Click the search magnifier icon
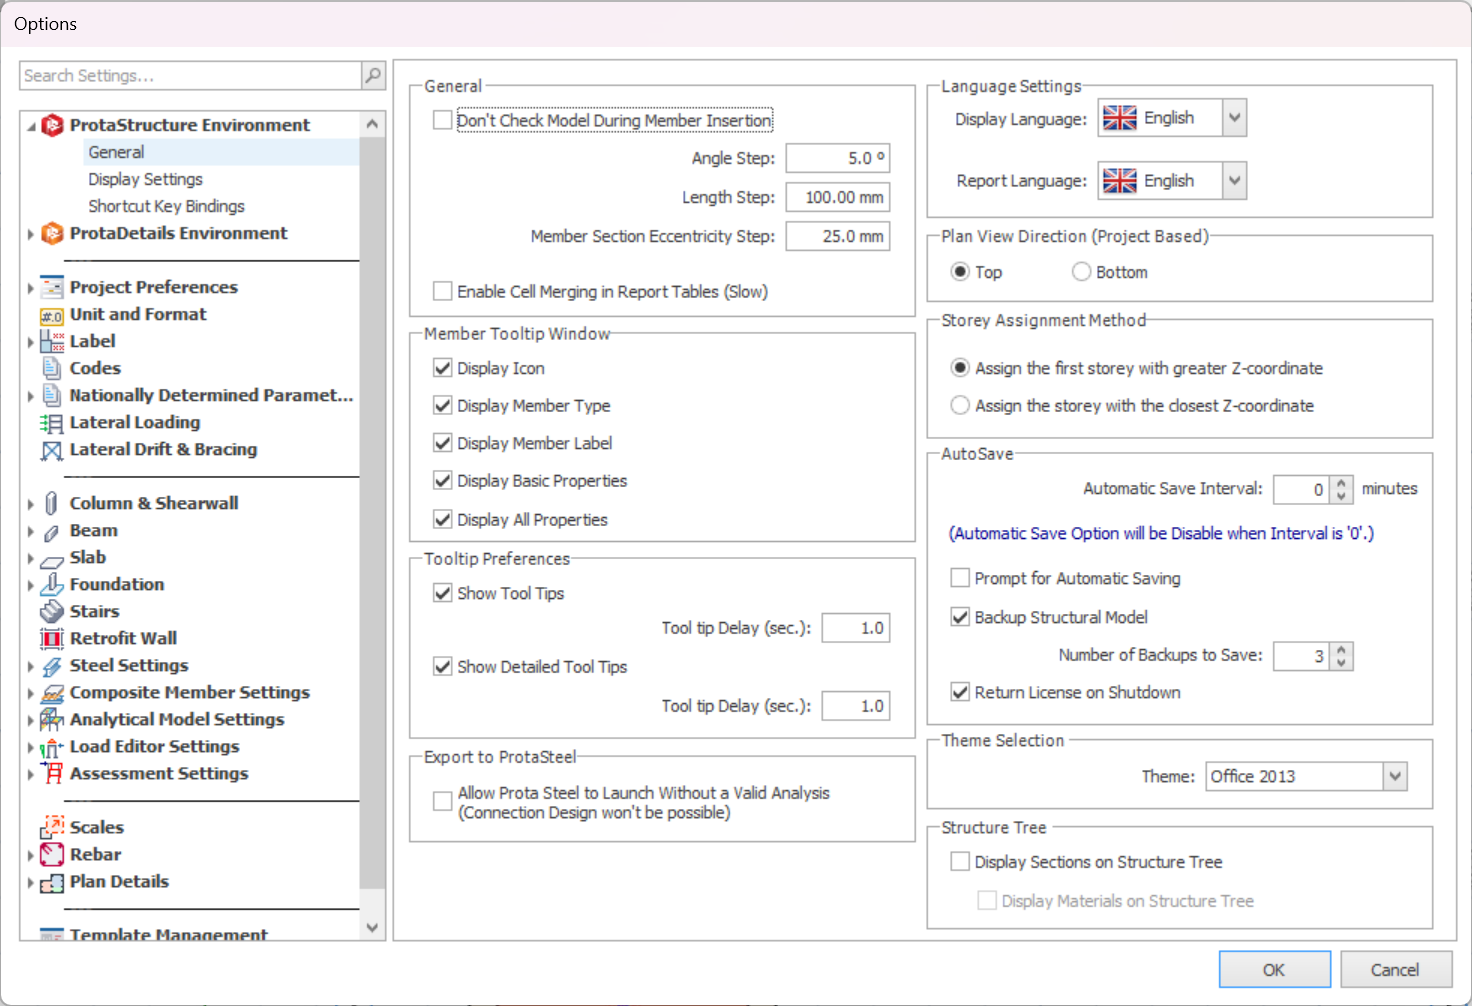Image resolution: width=1472 pixels, height=1006 pixels. click(x=373, y=75)
